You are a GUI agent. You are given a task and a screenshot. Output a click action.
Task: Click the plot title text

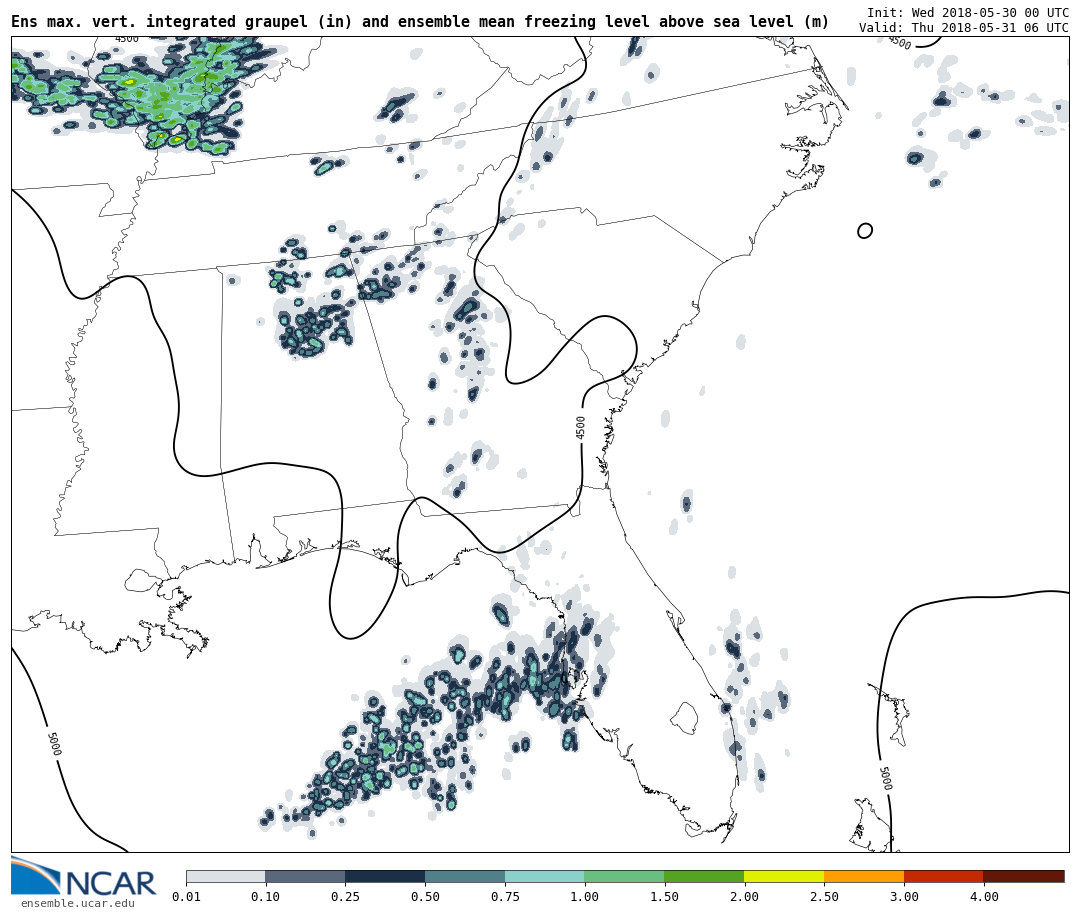coord(419,21)
